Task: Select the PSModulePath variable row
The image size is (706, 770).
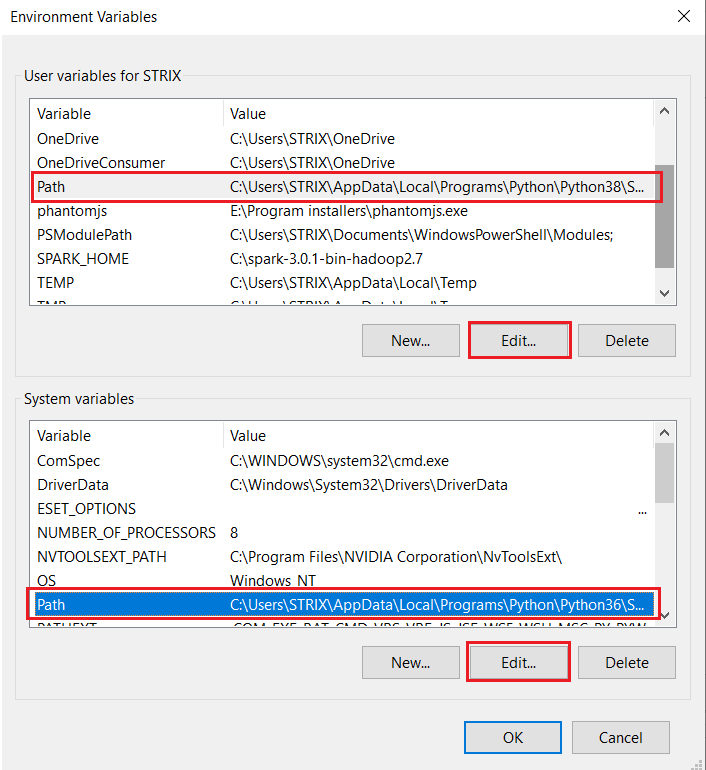Action: click(84, 235)
